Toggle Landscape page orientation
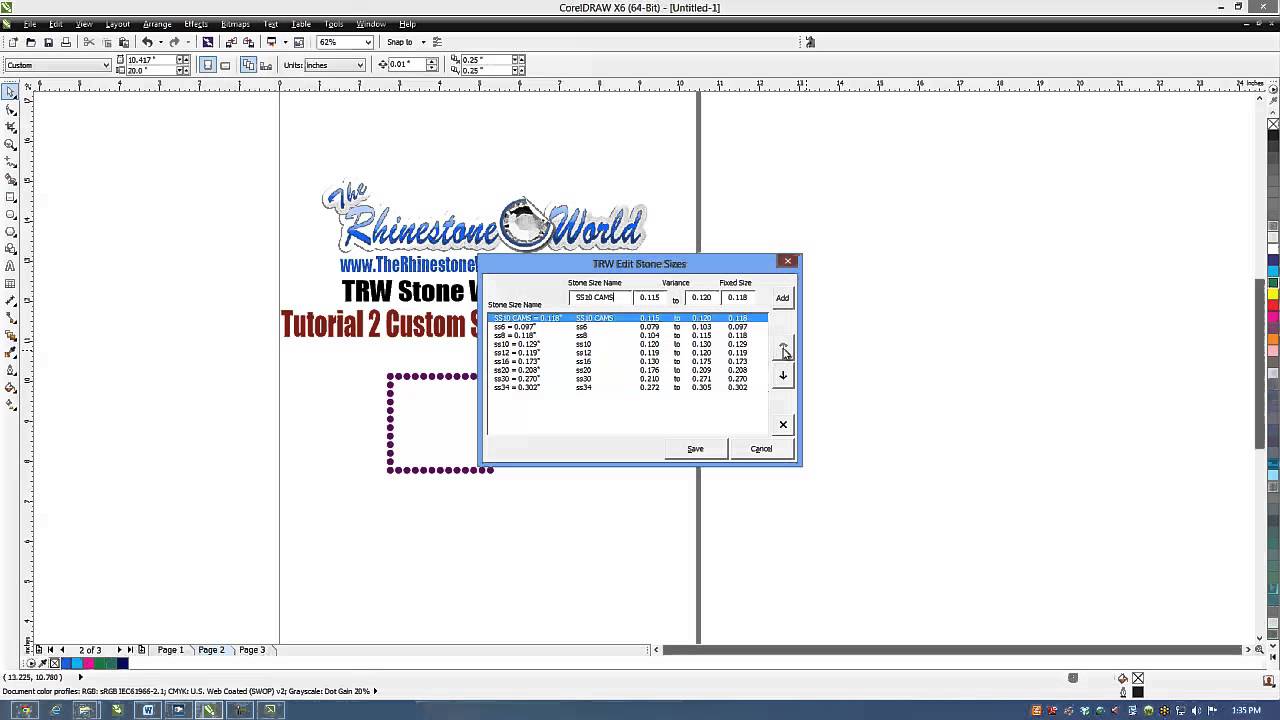 coord(225,65)
